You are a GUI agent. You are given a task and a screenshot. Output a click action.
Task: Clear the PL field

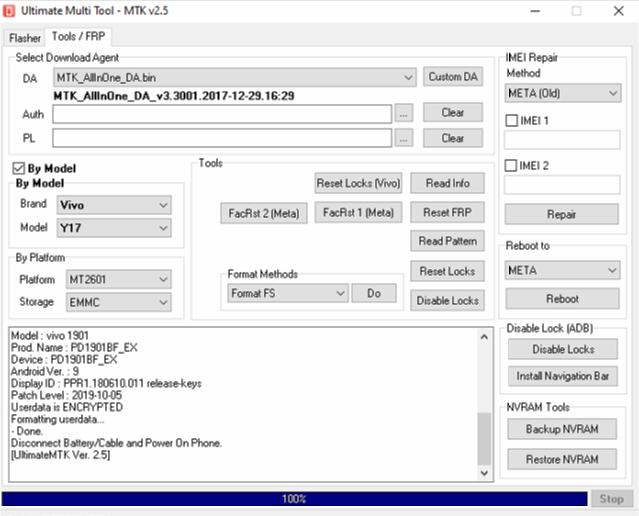[x=453, y=138]
